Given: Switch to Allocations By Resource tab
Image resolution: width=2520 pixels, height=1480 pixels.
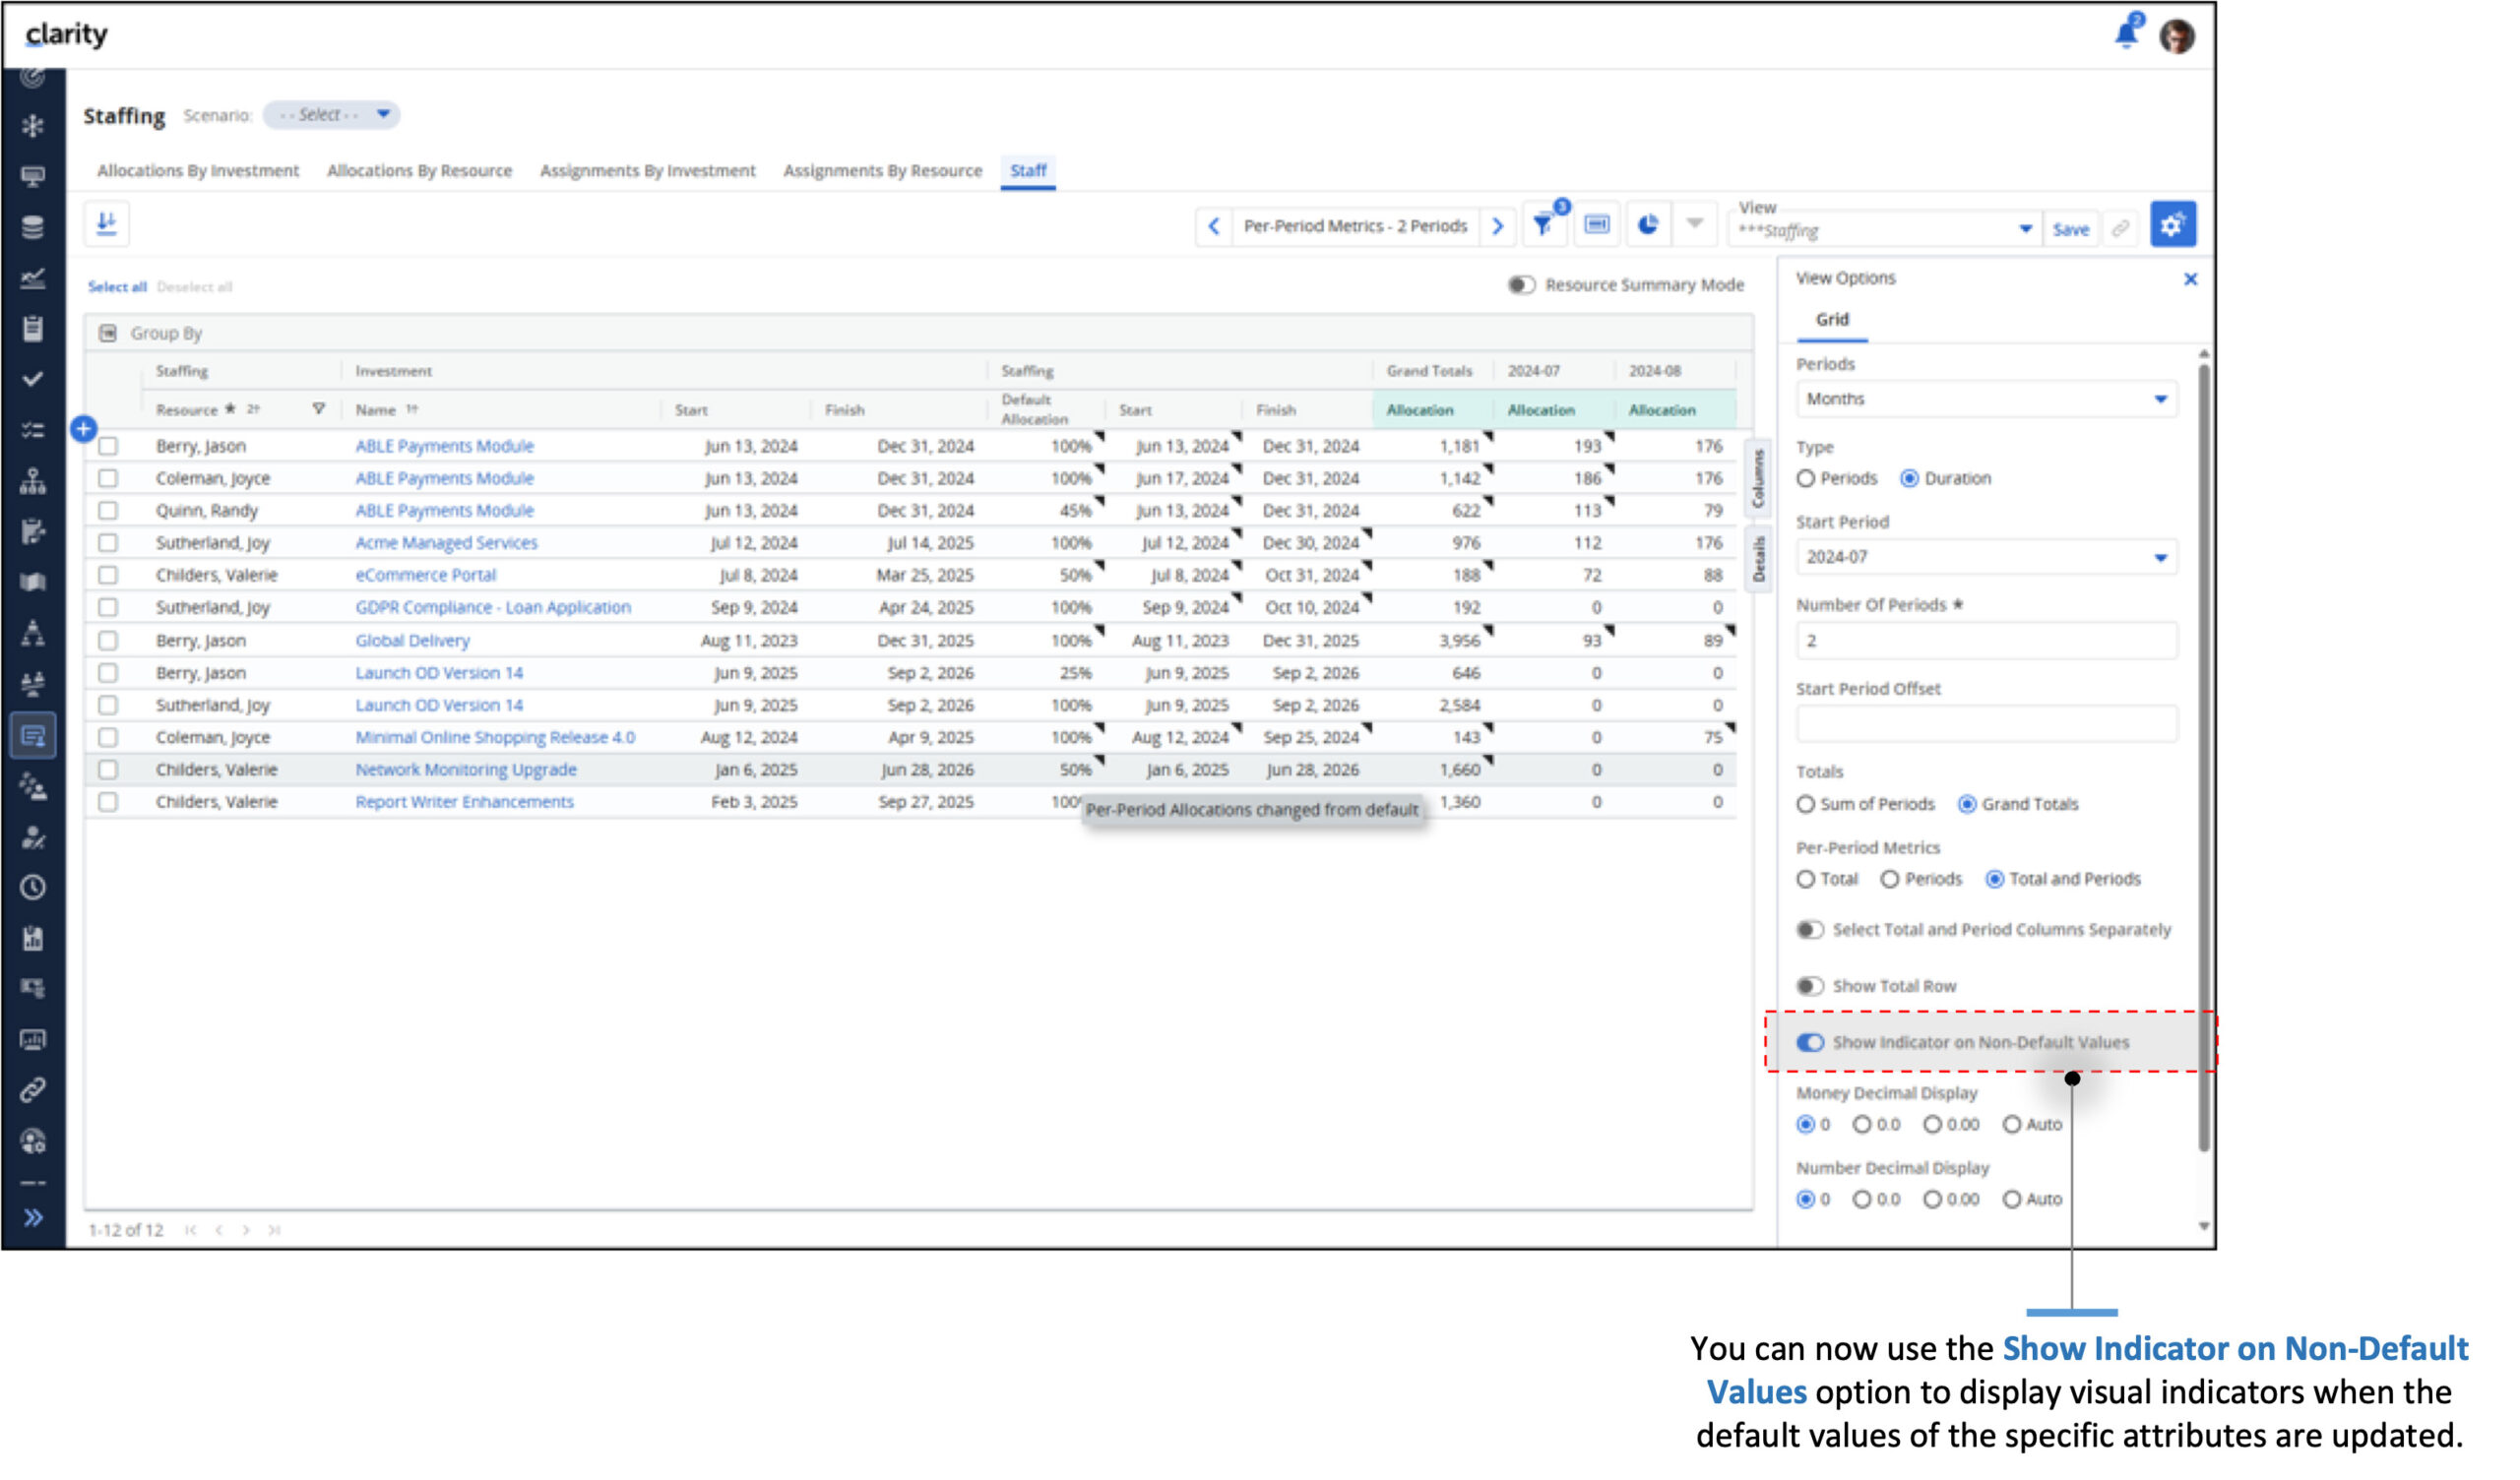Looking at the screenshot, I should click(x=420, y=171).
